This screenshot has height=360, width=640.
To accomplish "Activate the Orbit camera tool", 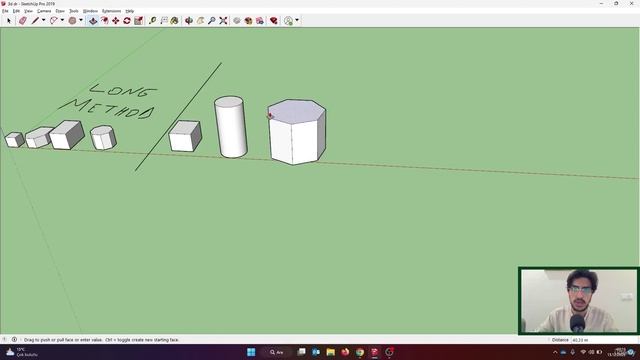I will pyautogui.click(x=189, y=20).
